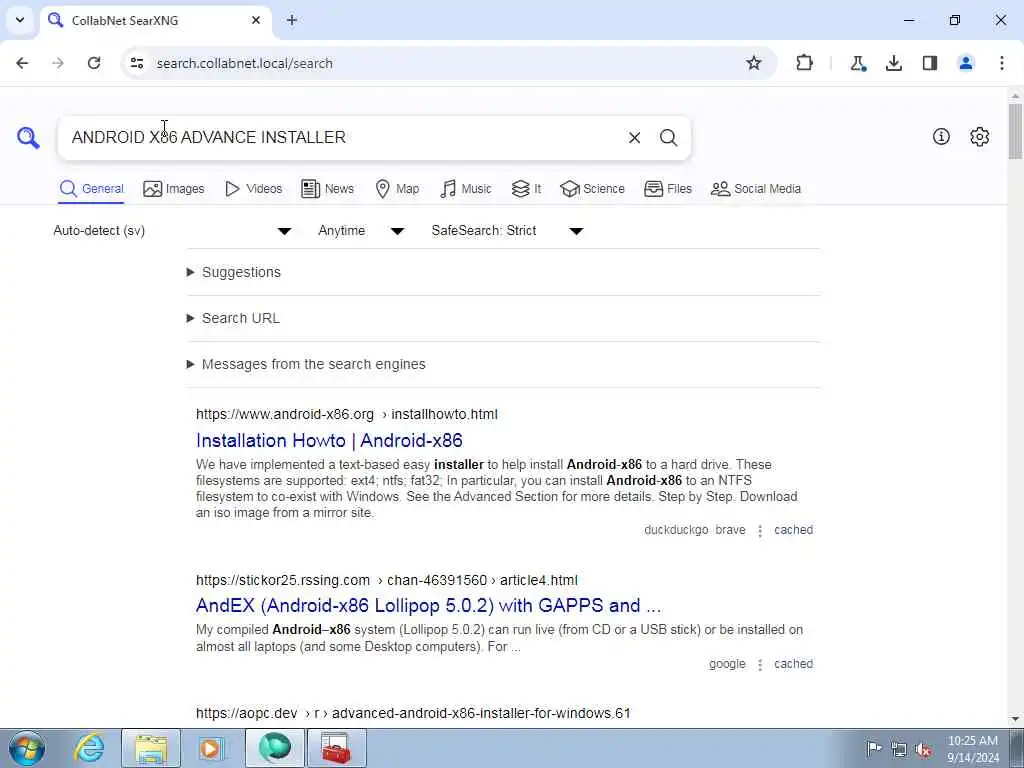Open the Anytime time range dropdown
The width and height of the screenshot is (1024, 768).
click(x=361, y=231)
